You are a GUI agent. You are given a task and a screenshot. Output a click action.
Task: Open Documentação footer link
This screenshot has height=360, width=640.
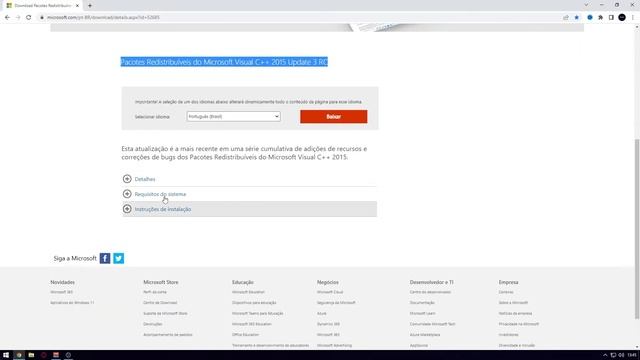[x=422, y=303]
